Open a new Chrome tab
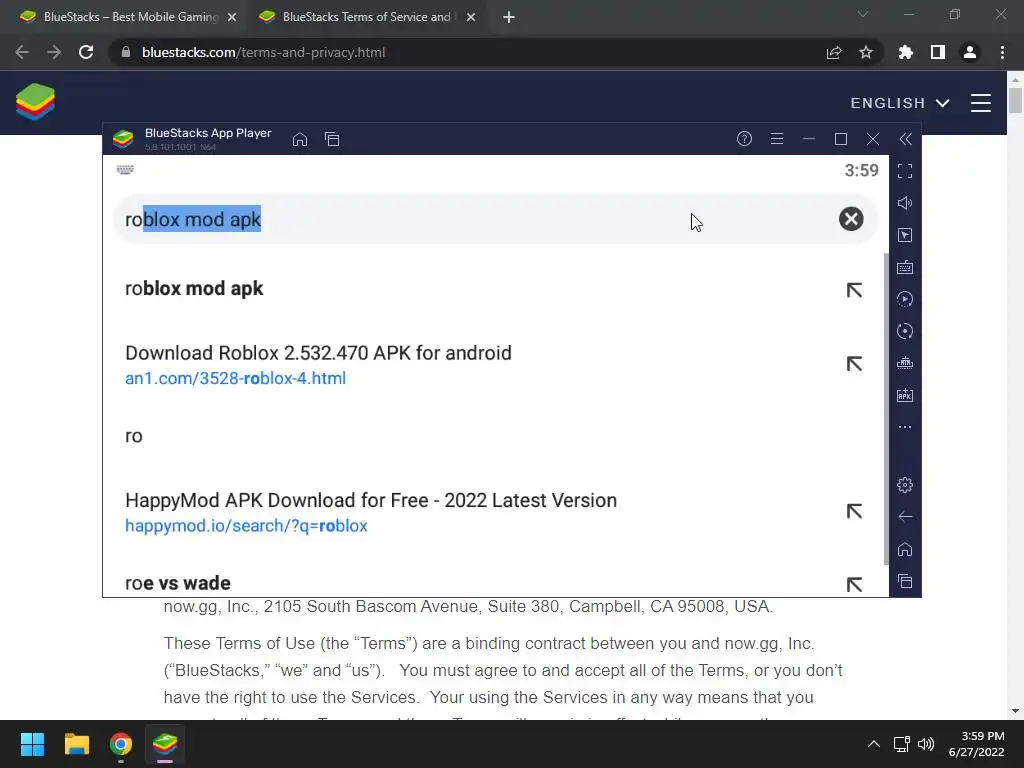1024x768 pixels. coord(509,18)
